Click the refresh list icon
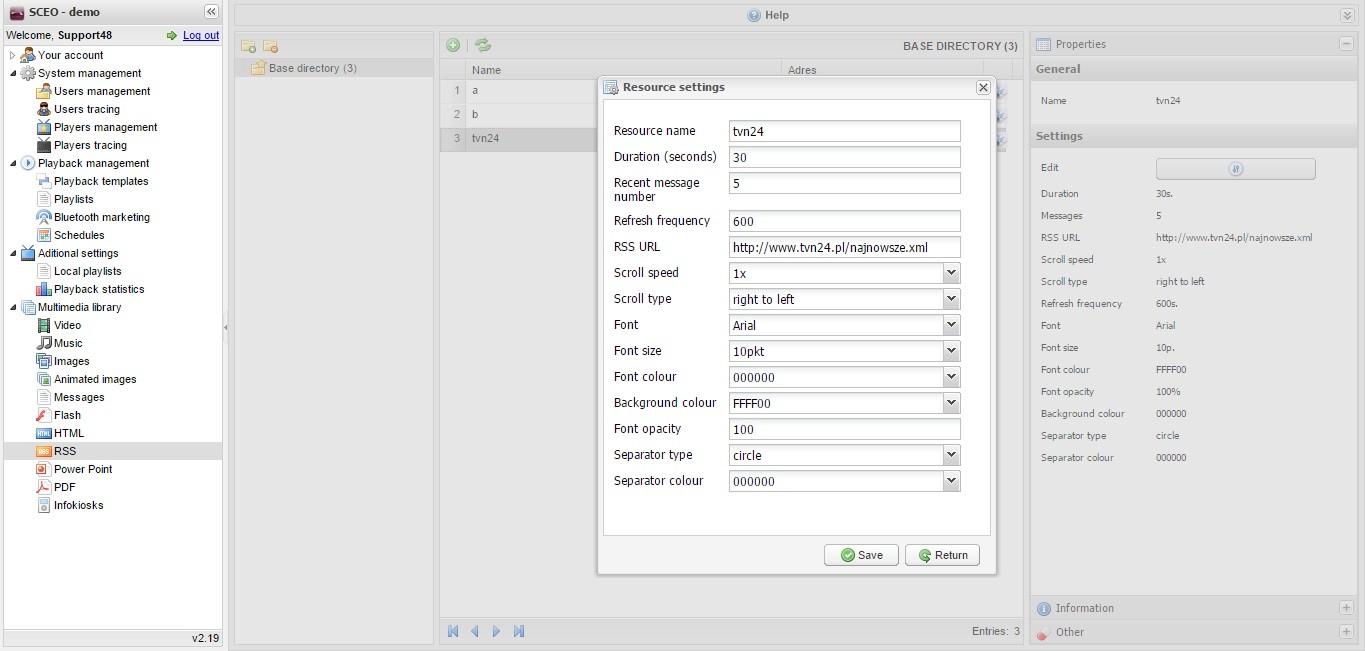 483,45
